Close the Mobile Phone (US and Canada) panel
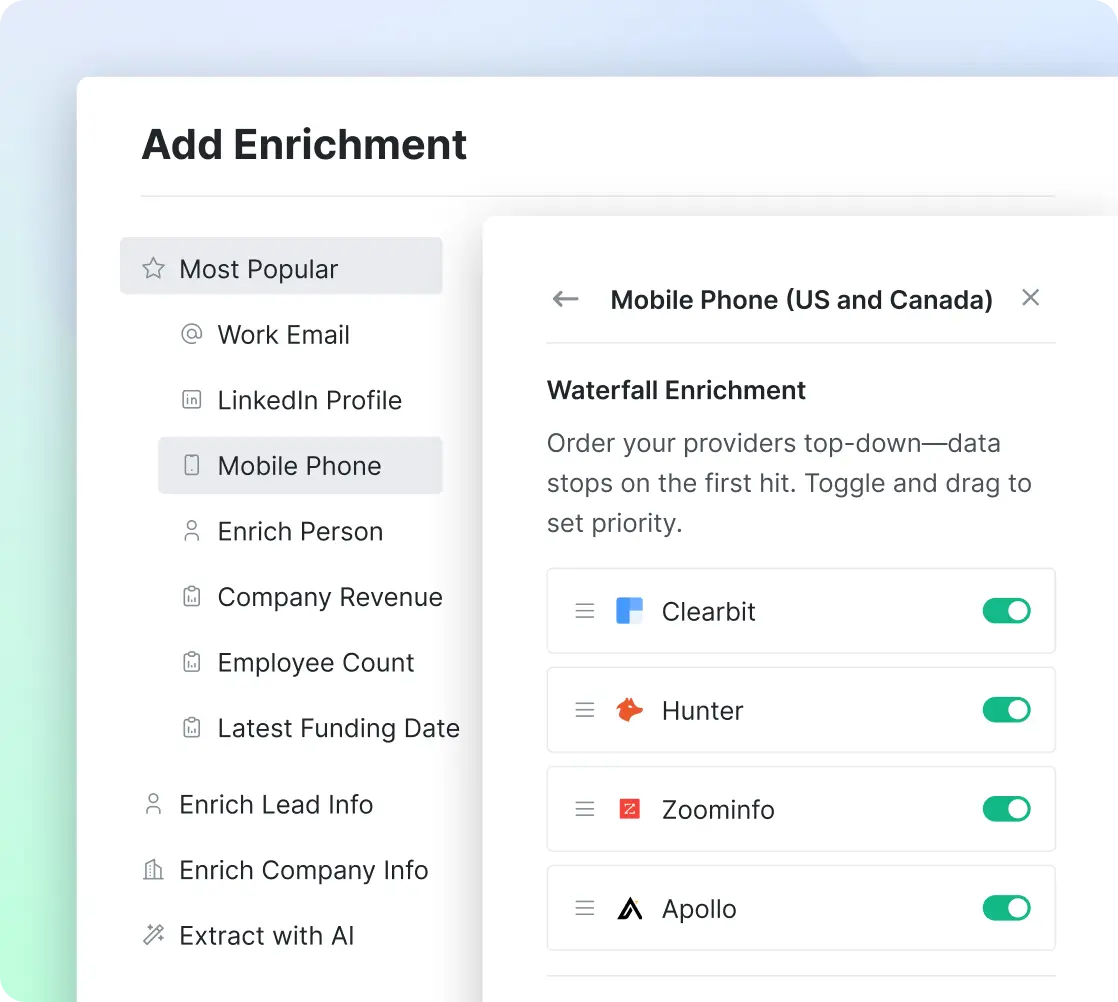 coord(1030,297)
